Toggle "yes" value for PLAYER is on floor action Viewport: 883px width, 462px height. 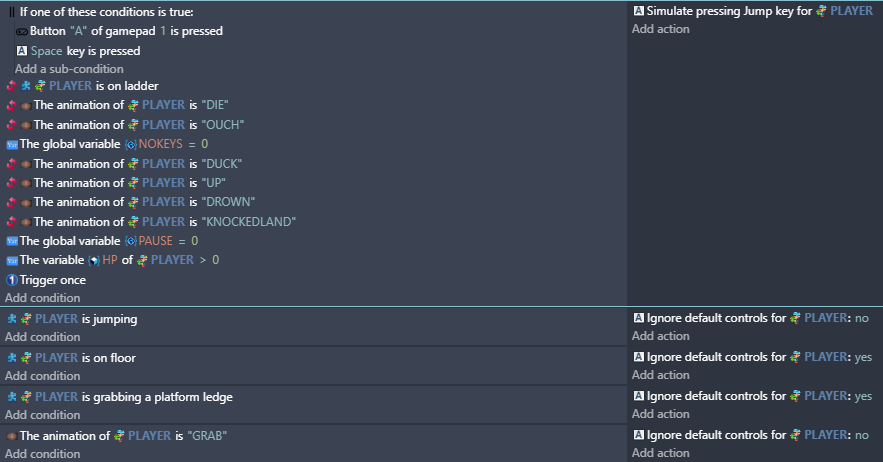[863, 357]
